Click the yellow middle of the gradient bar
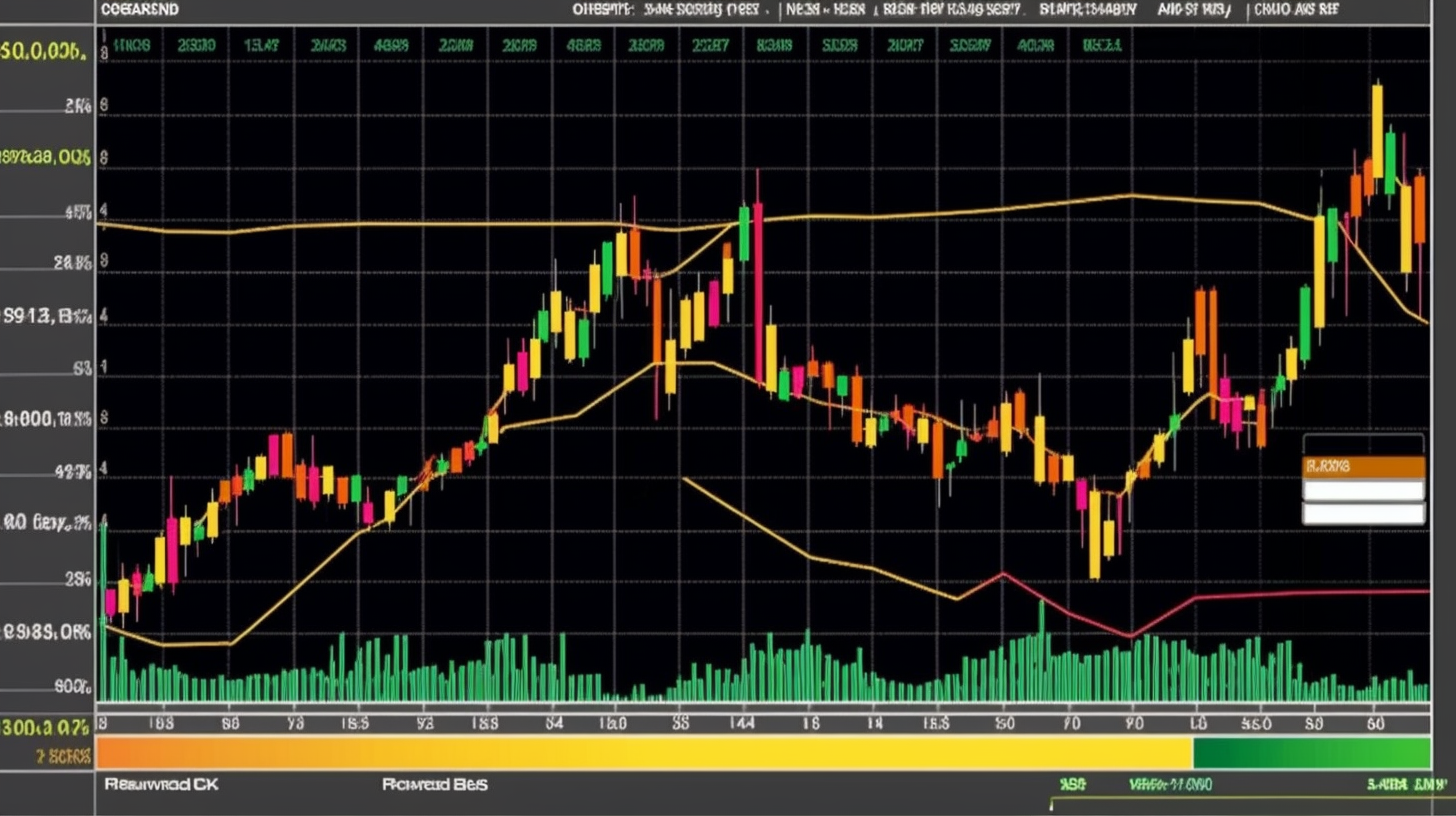Image resolution: width=1456 pixels, height=816 pixels. point(700,753)
